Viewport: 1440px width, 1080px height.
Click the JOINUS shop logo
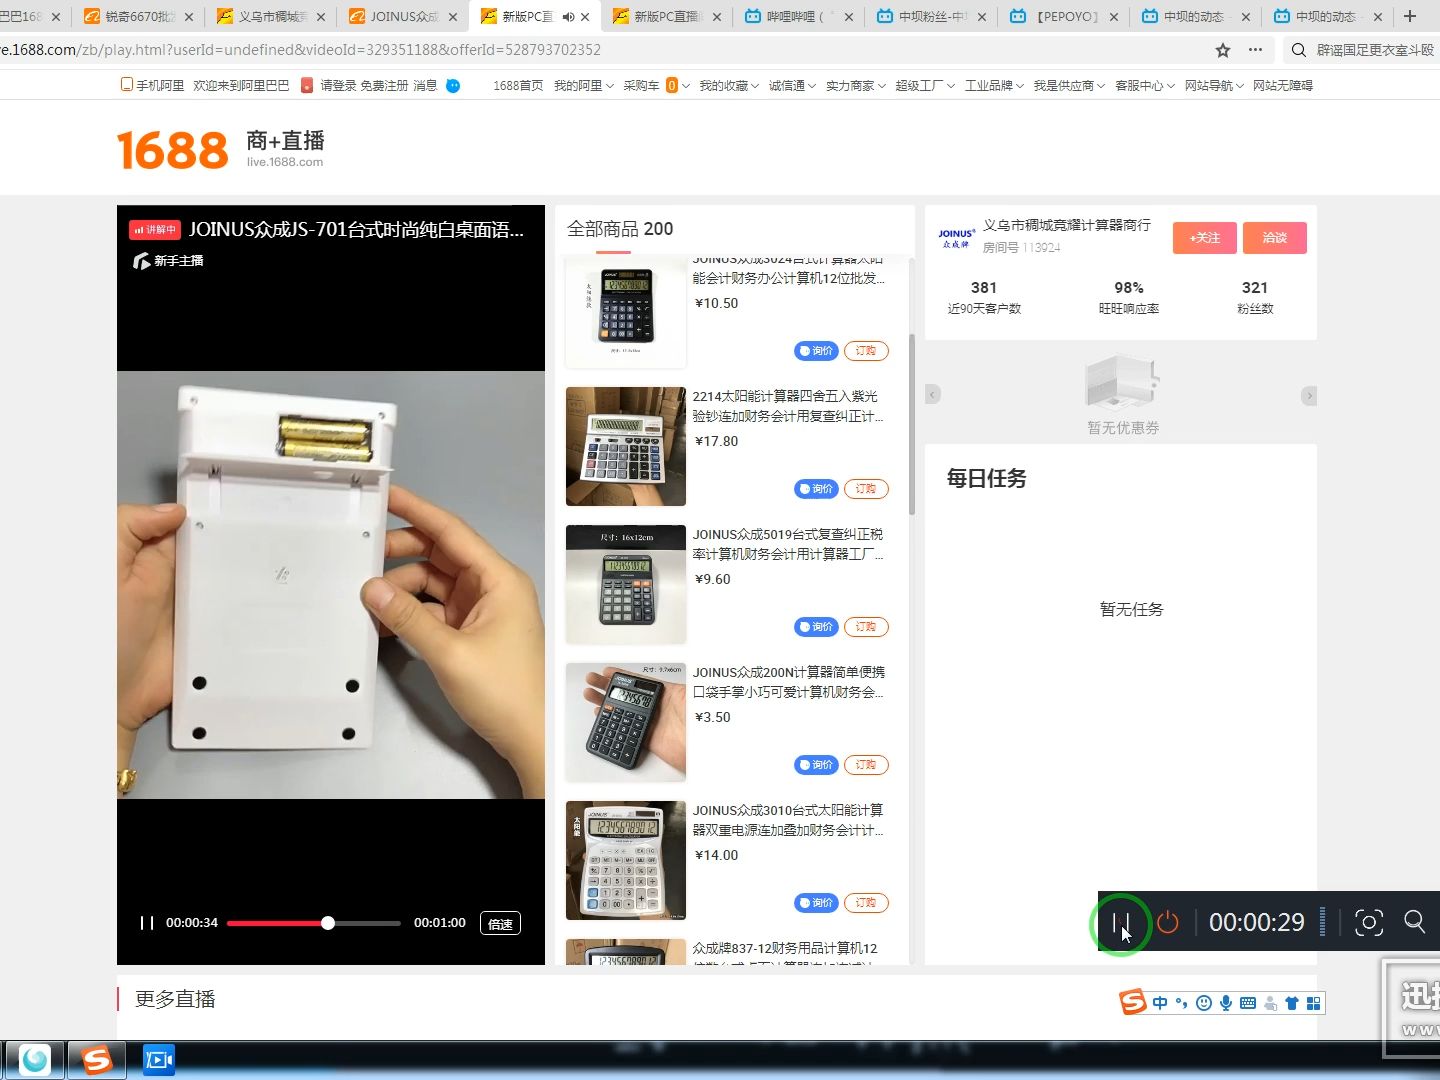(956, 238)
